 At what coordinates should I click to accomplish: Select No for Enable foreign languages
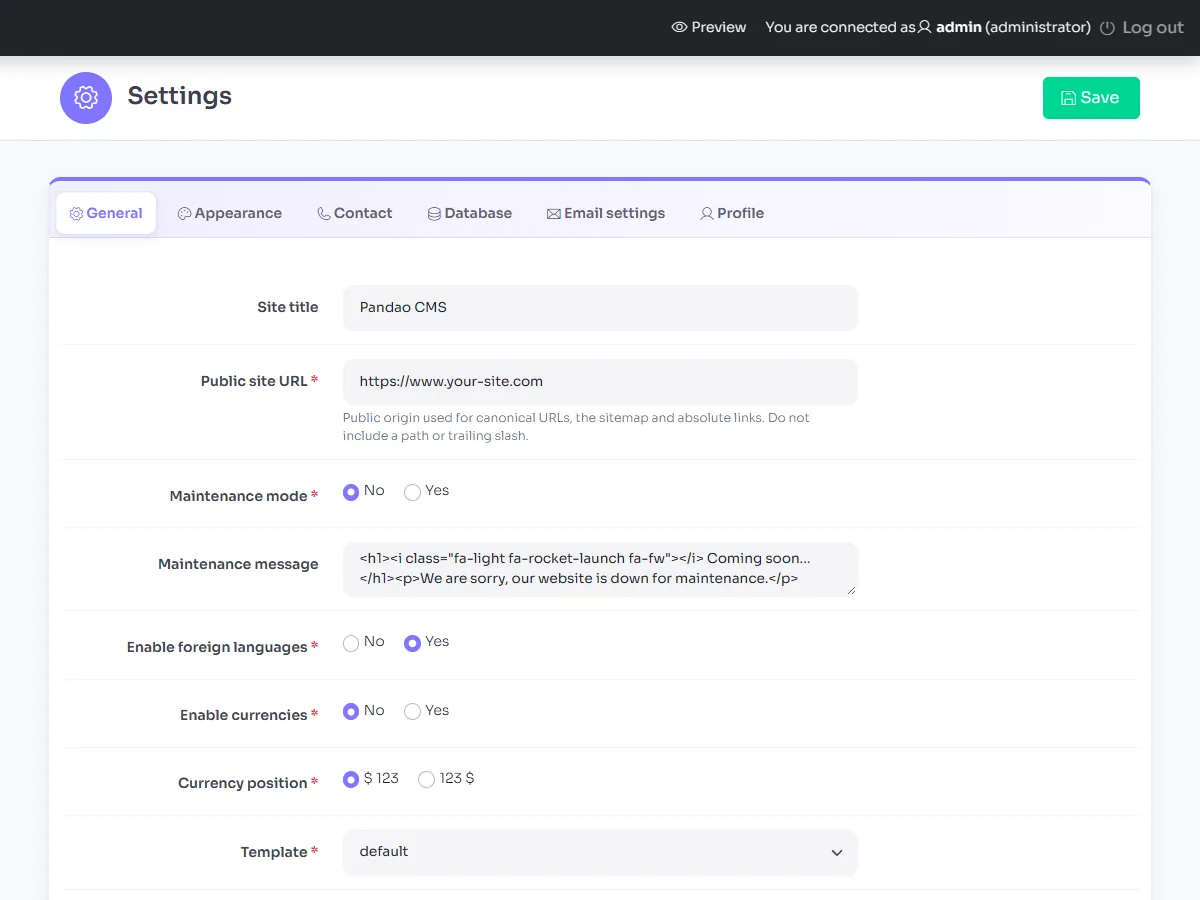point(351,643)
